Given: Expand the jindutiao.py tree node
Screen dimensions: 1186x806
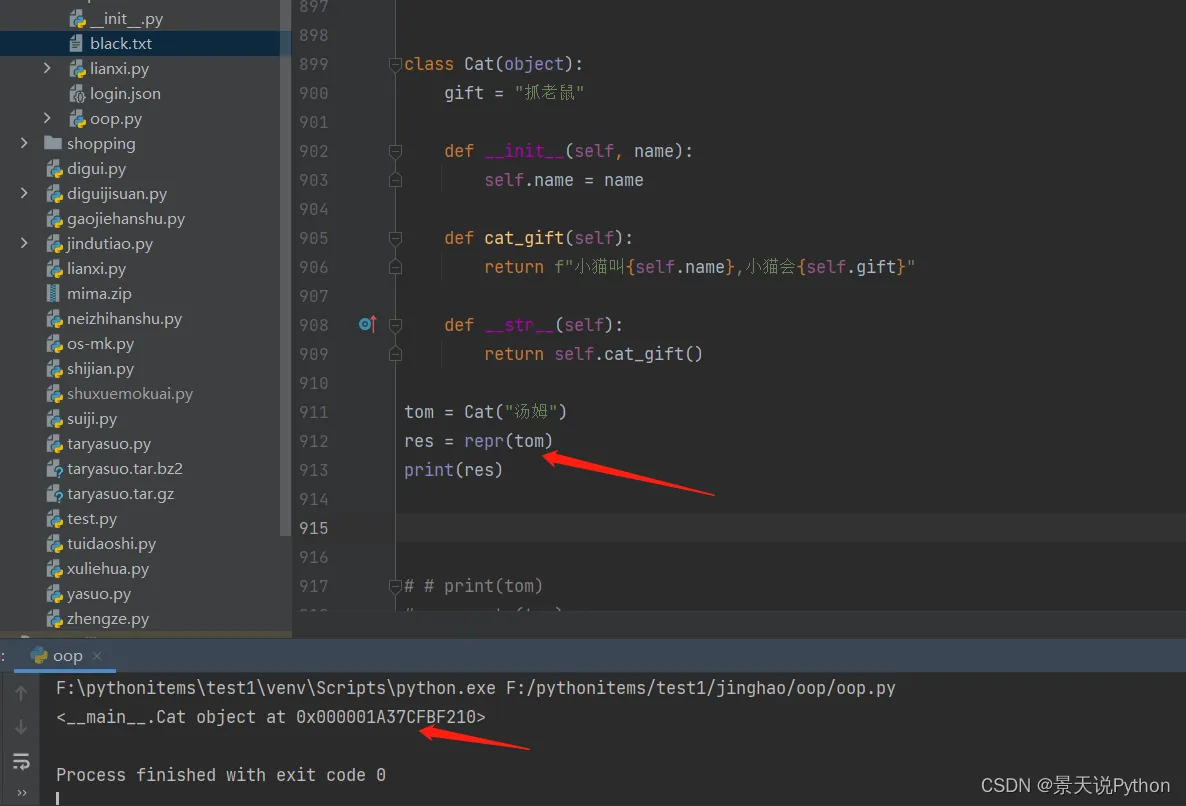Looking at the screenshot, I should [x=24, y=244].
